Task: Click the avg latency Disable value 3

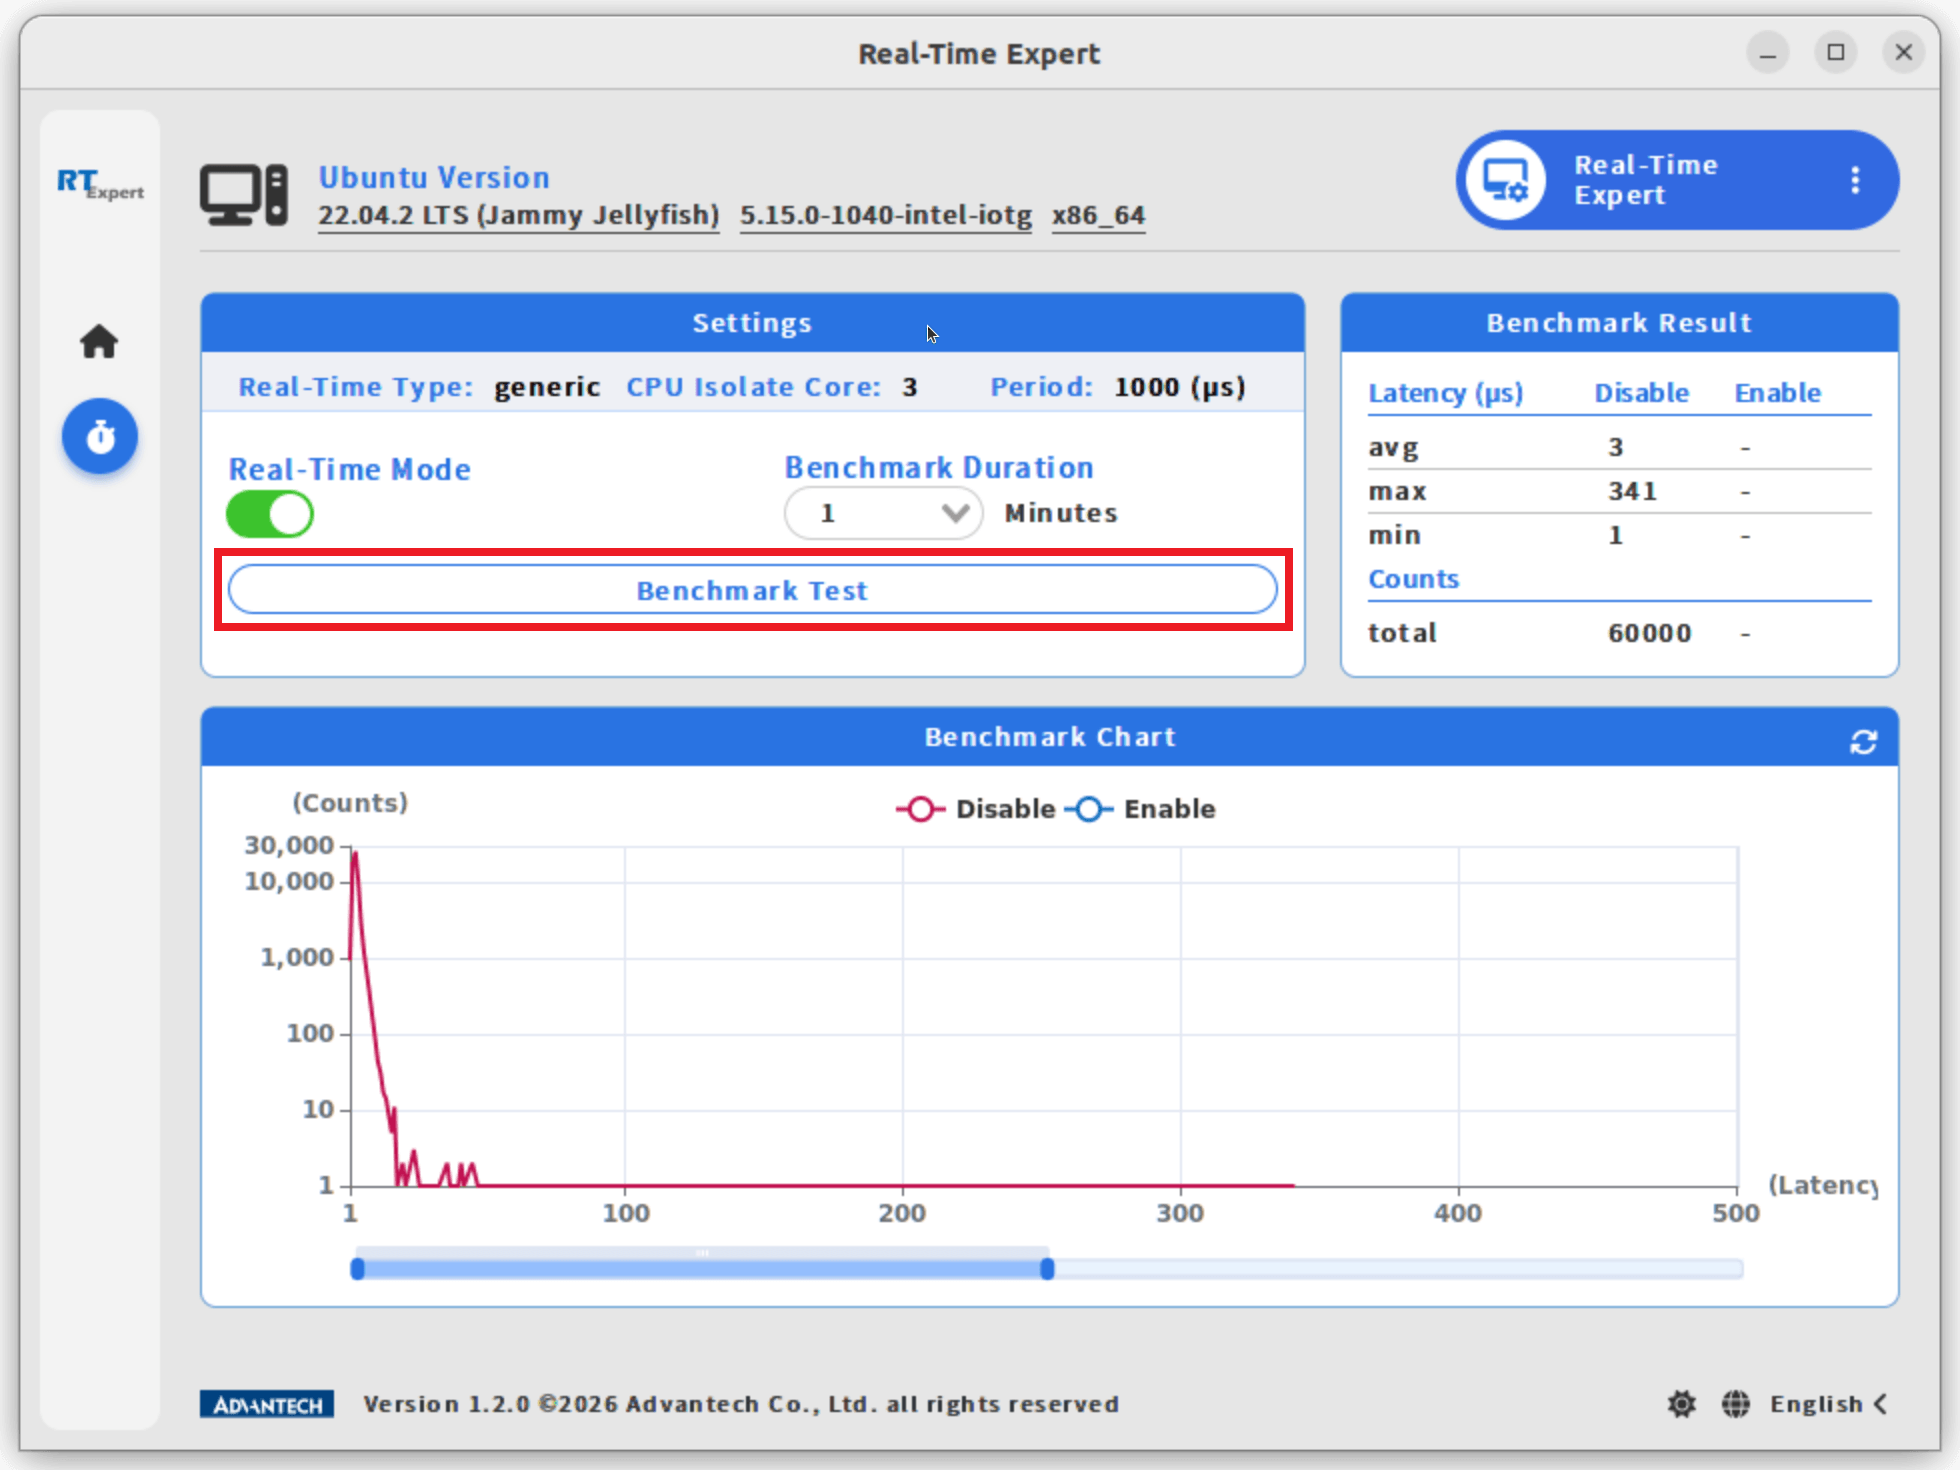Action: (1615, 447)
